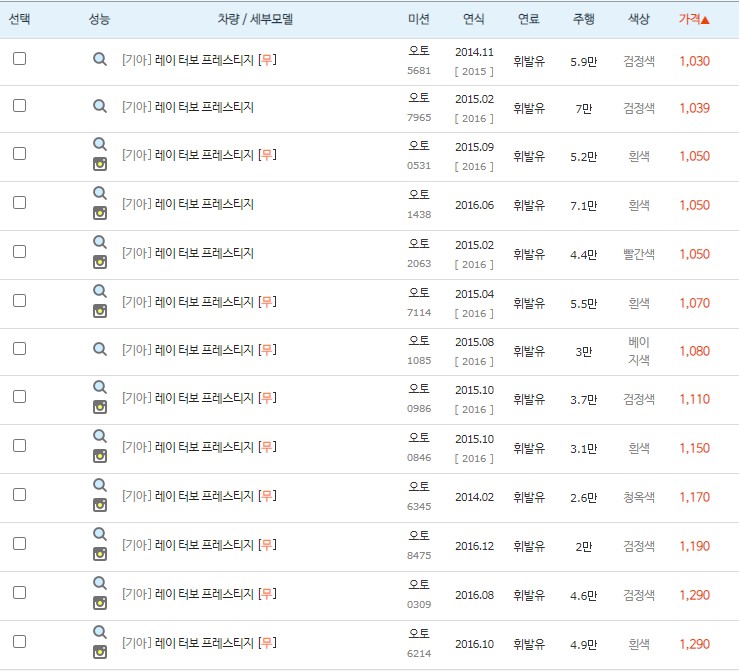Image resolution: width=739 pixels, height=671 pixels.
Task: Tick checkbox for the 1,150 car
Action: [19, 446]
